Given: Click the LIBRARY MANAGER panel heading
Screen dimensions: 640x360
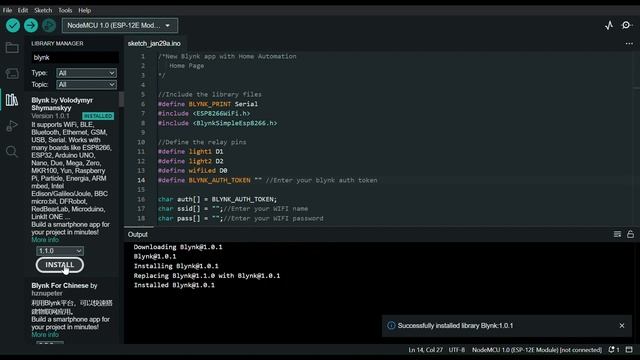Looking at the screenshot, I should tap(57, 43).
